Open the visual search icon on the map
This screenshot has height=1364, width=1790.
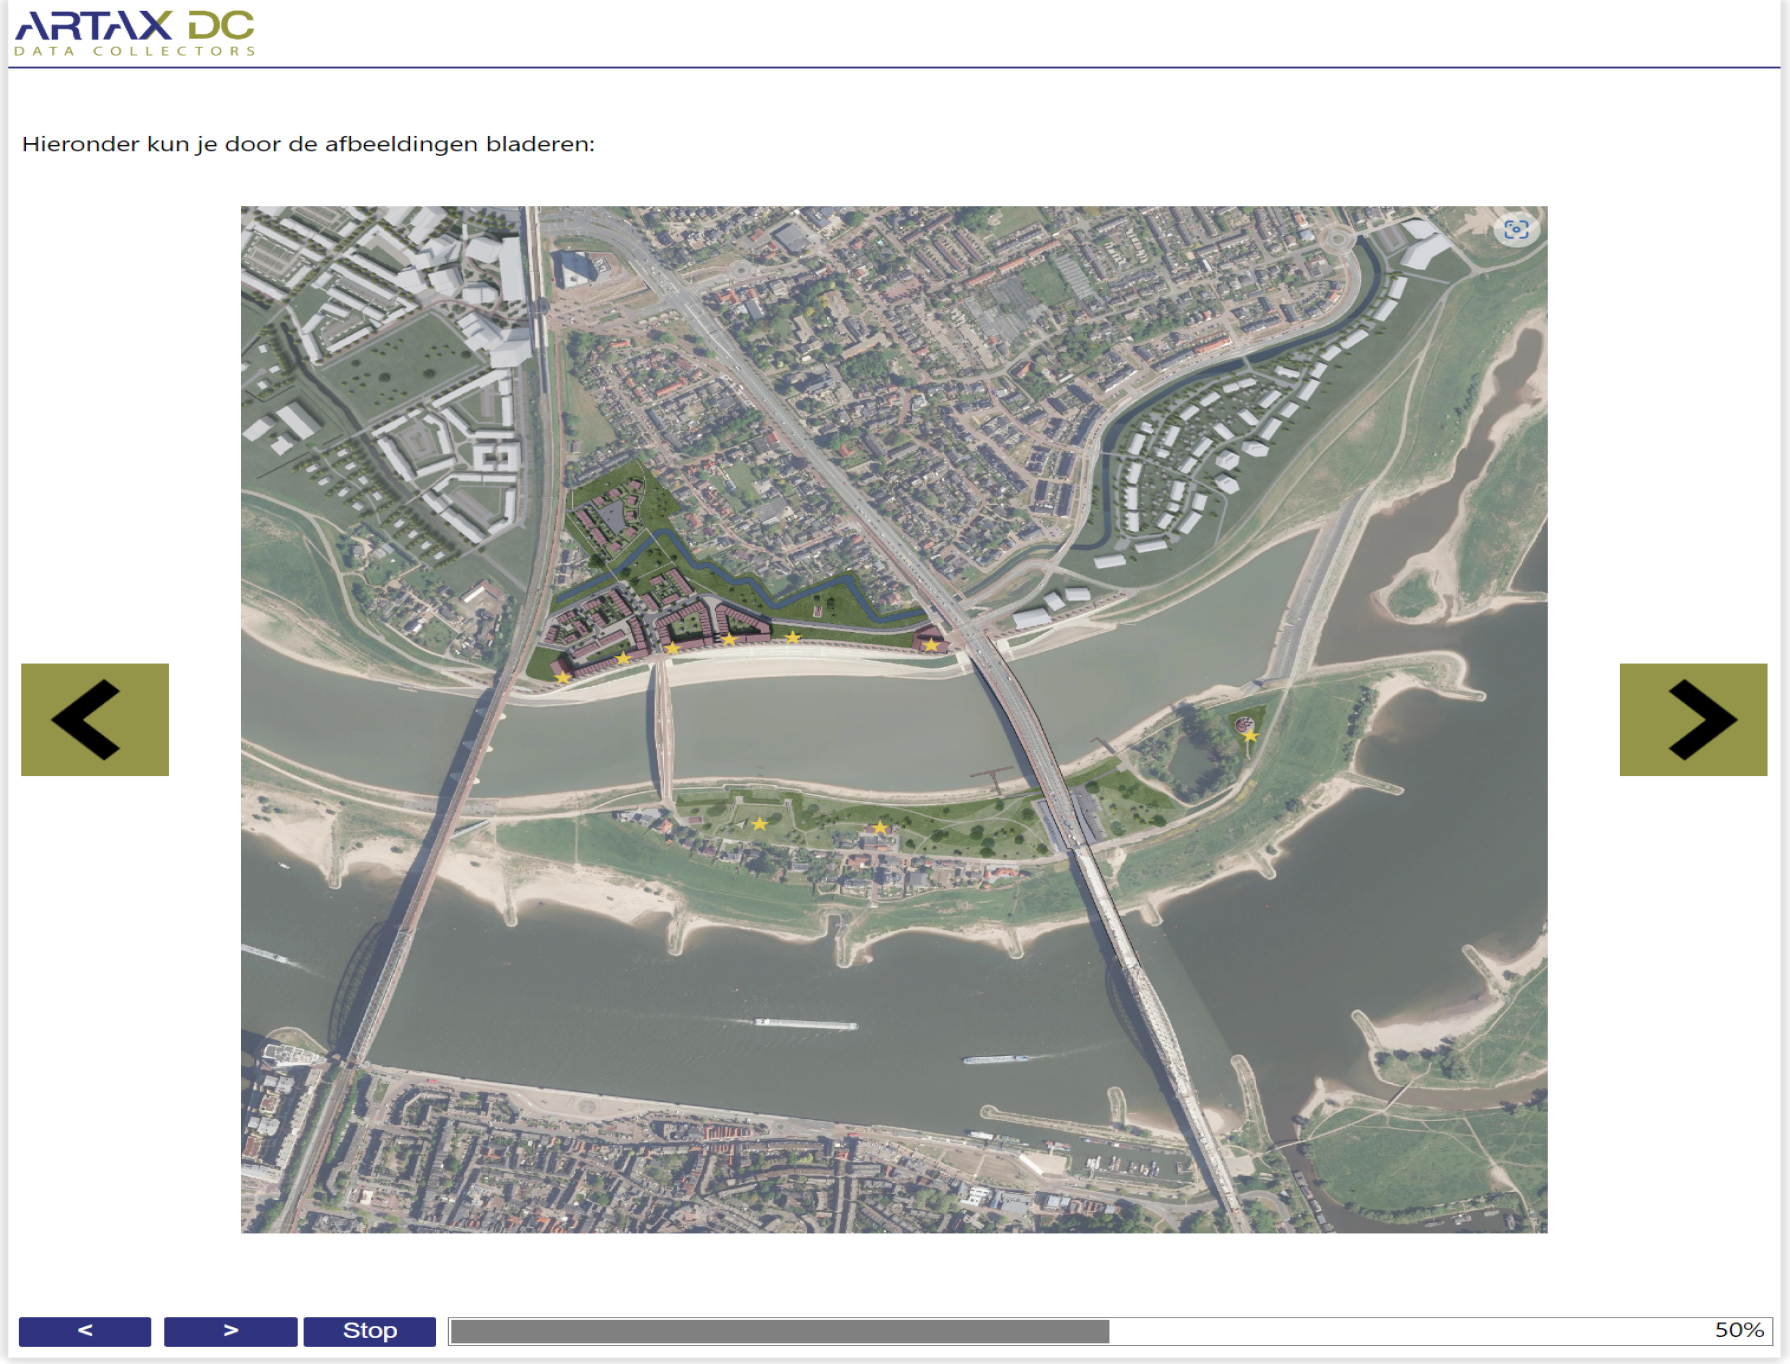pos(1516,230)
